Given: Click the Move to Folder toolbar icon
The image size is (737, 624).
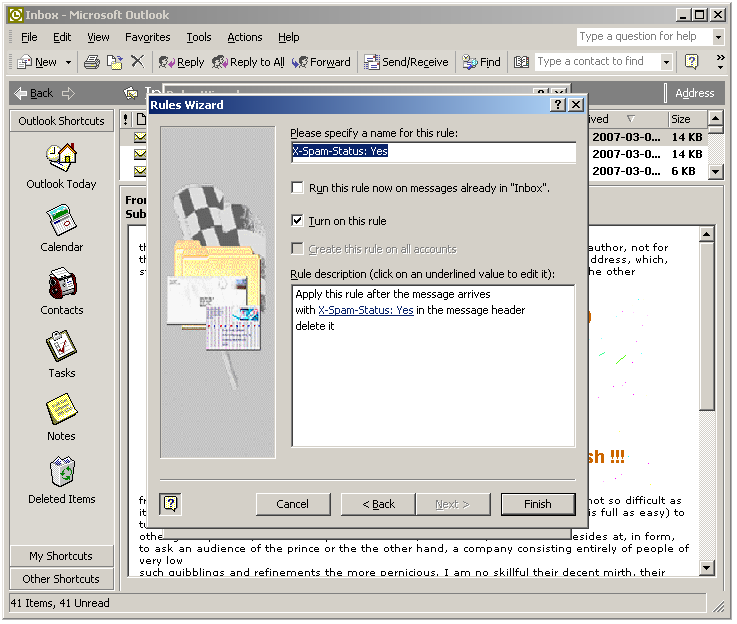Looking at the screenshot, I should [x=114, y=62].
